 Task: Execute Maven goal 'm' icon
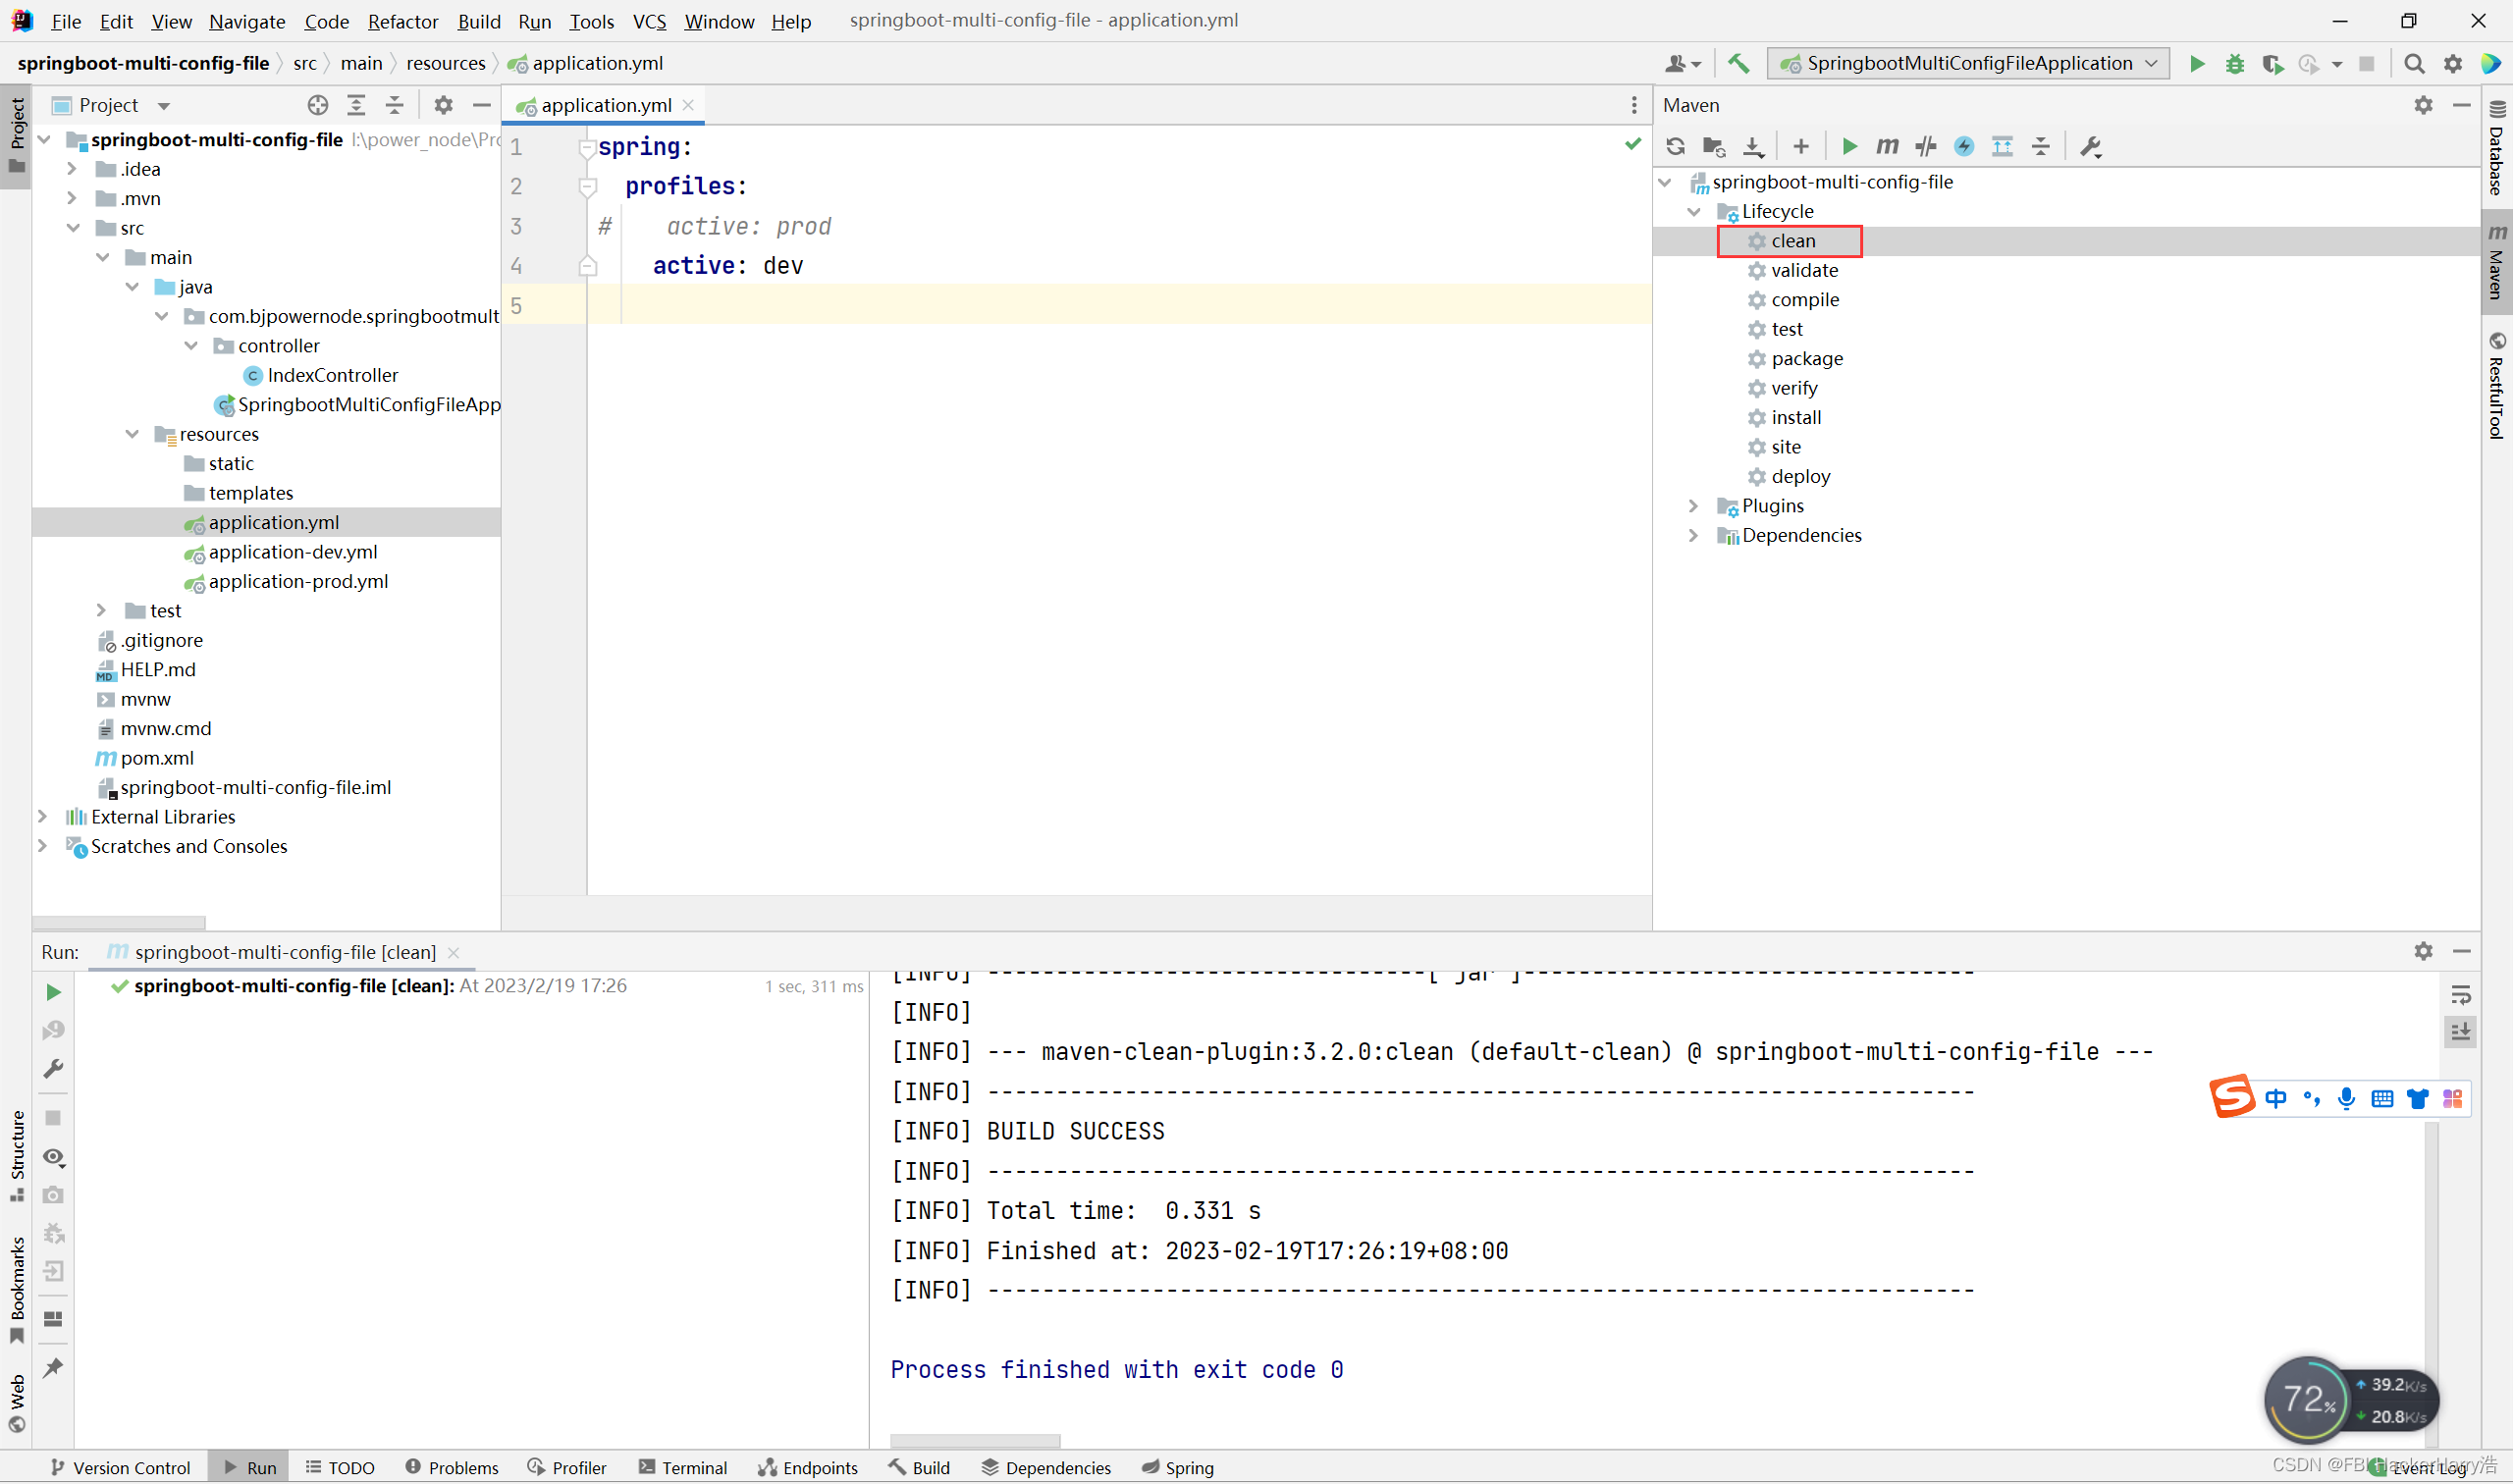pyautogui.click(x=1887, y=147)
